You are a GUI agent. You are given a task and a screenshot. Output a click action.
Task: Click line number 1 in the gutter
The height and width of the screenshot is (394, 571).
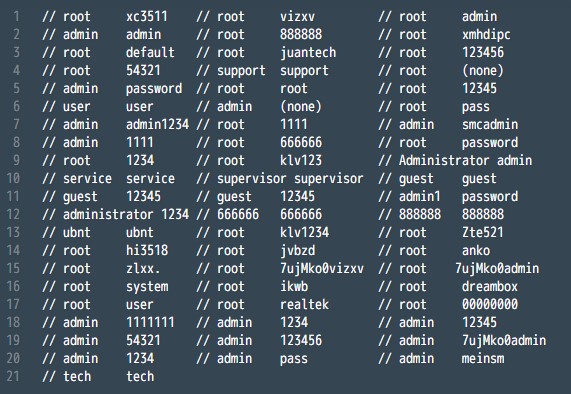click(x=16, y=16)
